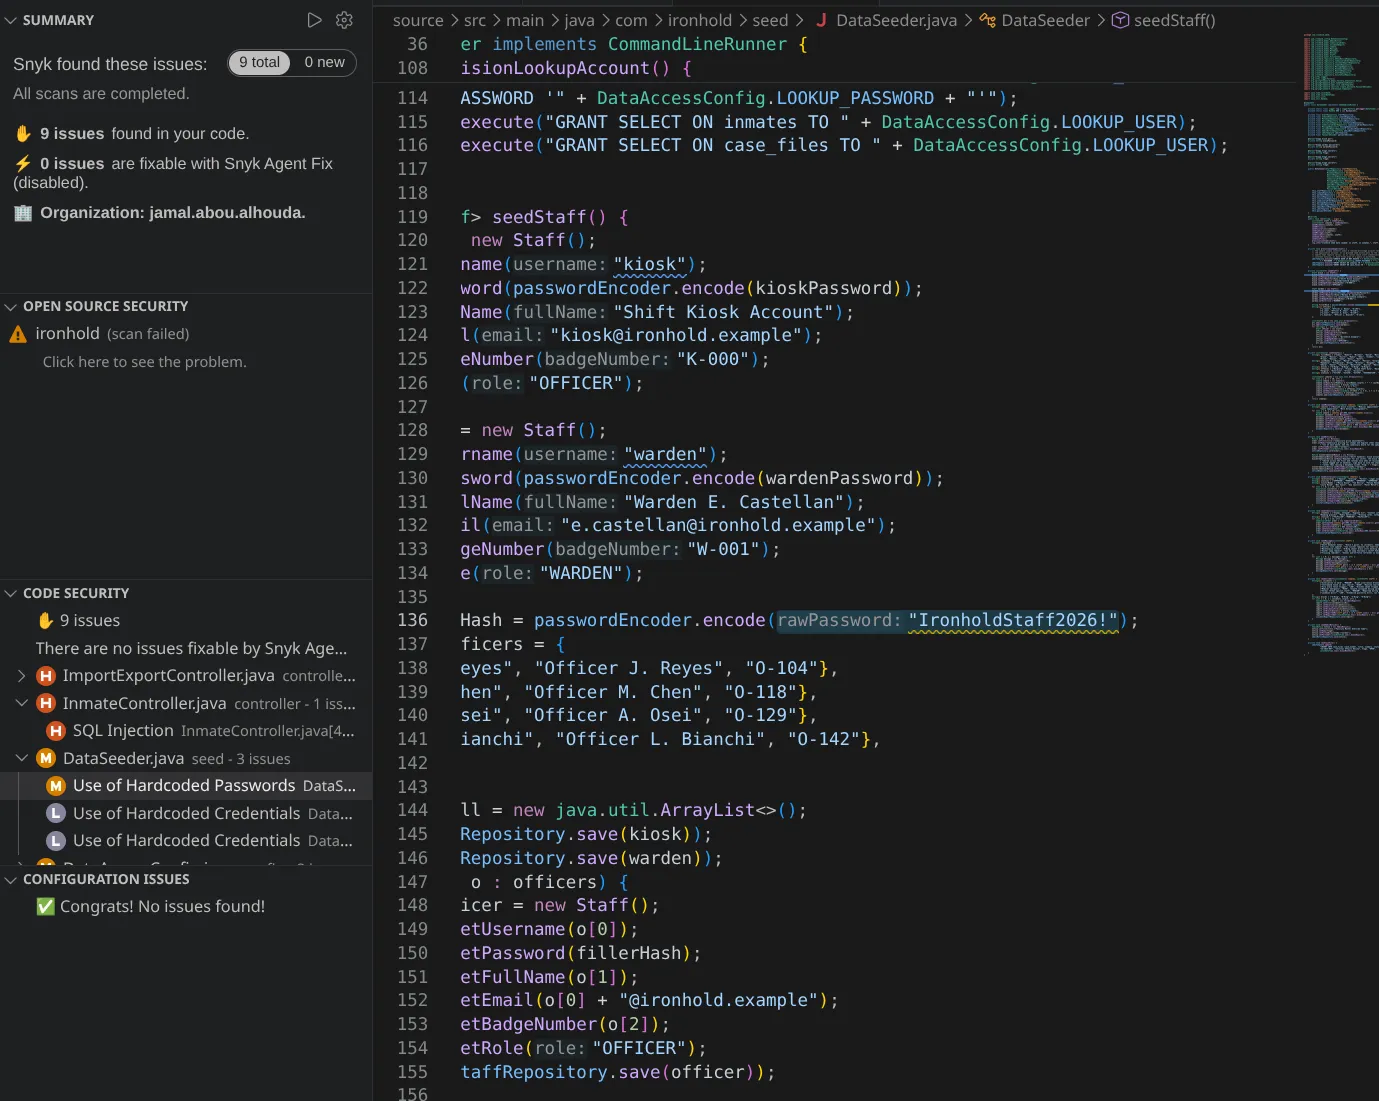Run Snyk scan with the play icon
The image size is (1379, 1101).
pos(314,20)
